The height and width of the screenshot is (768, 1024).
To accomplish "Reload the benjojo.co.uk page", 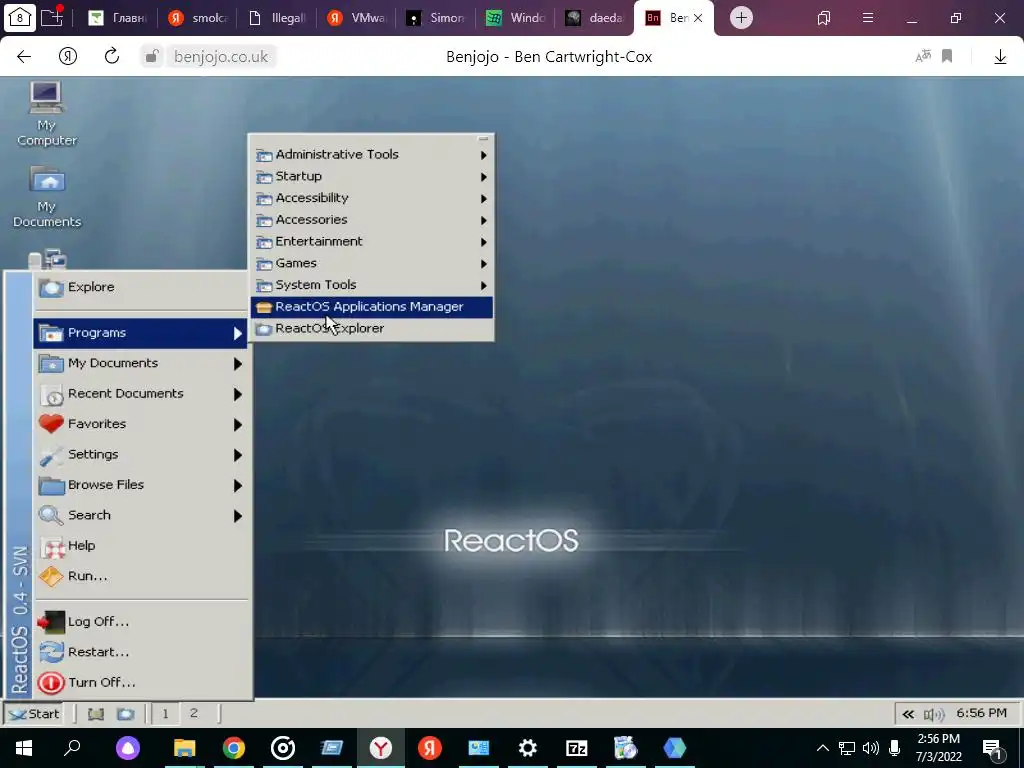I will [112, 56].
